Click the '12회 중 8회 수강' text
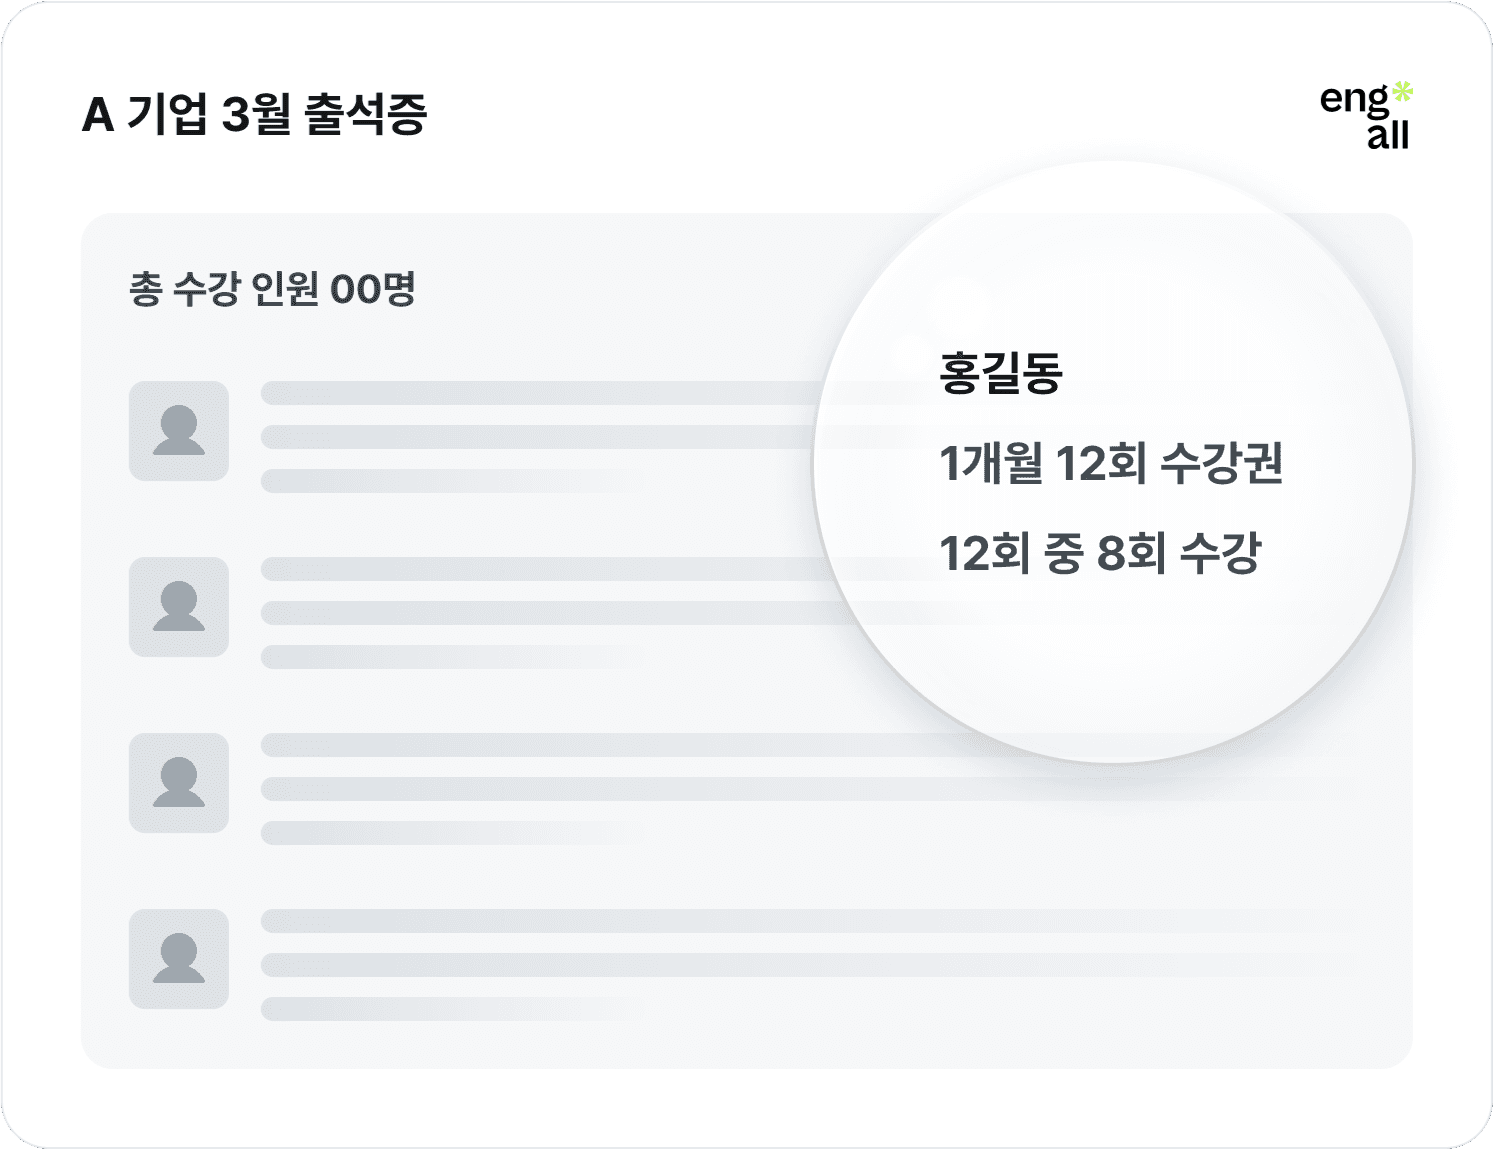The image size is (1493, 1149). 1100,553
